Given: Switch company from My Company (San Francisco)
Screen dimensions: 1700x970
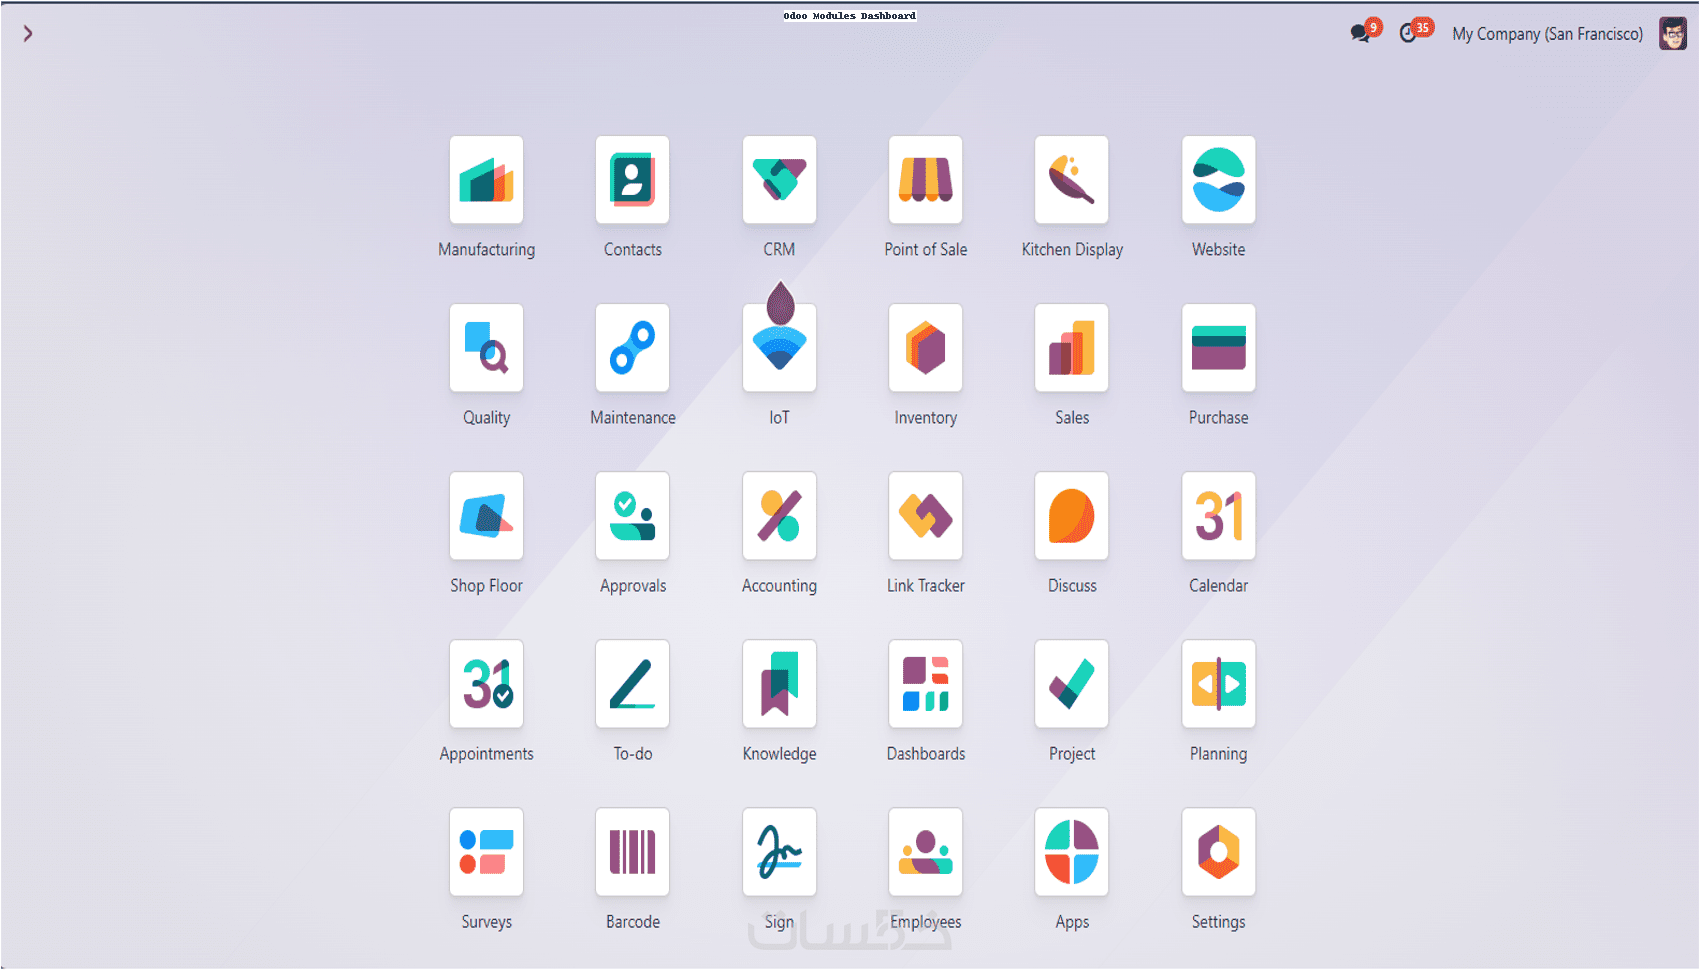Looking at the screenshot, I should (x=1547, y=34).
